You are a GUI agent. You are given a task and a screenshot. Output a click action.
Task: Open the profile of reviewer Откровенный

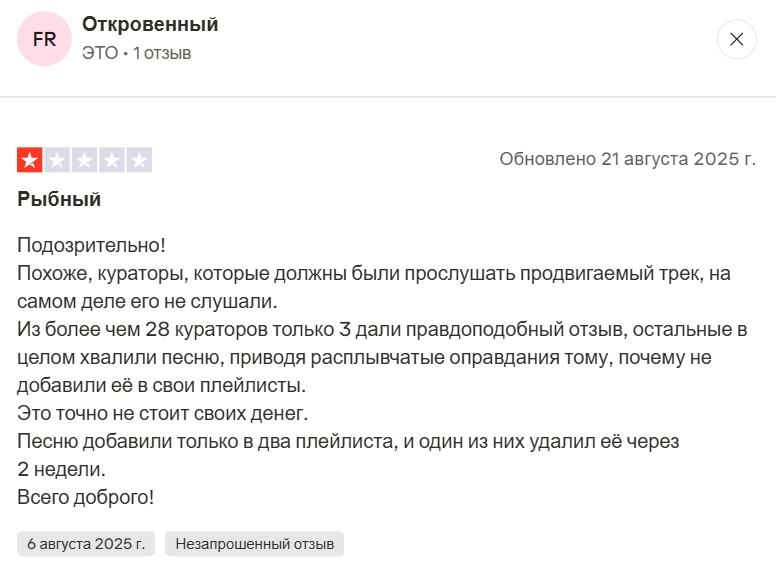coord(150,25)
